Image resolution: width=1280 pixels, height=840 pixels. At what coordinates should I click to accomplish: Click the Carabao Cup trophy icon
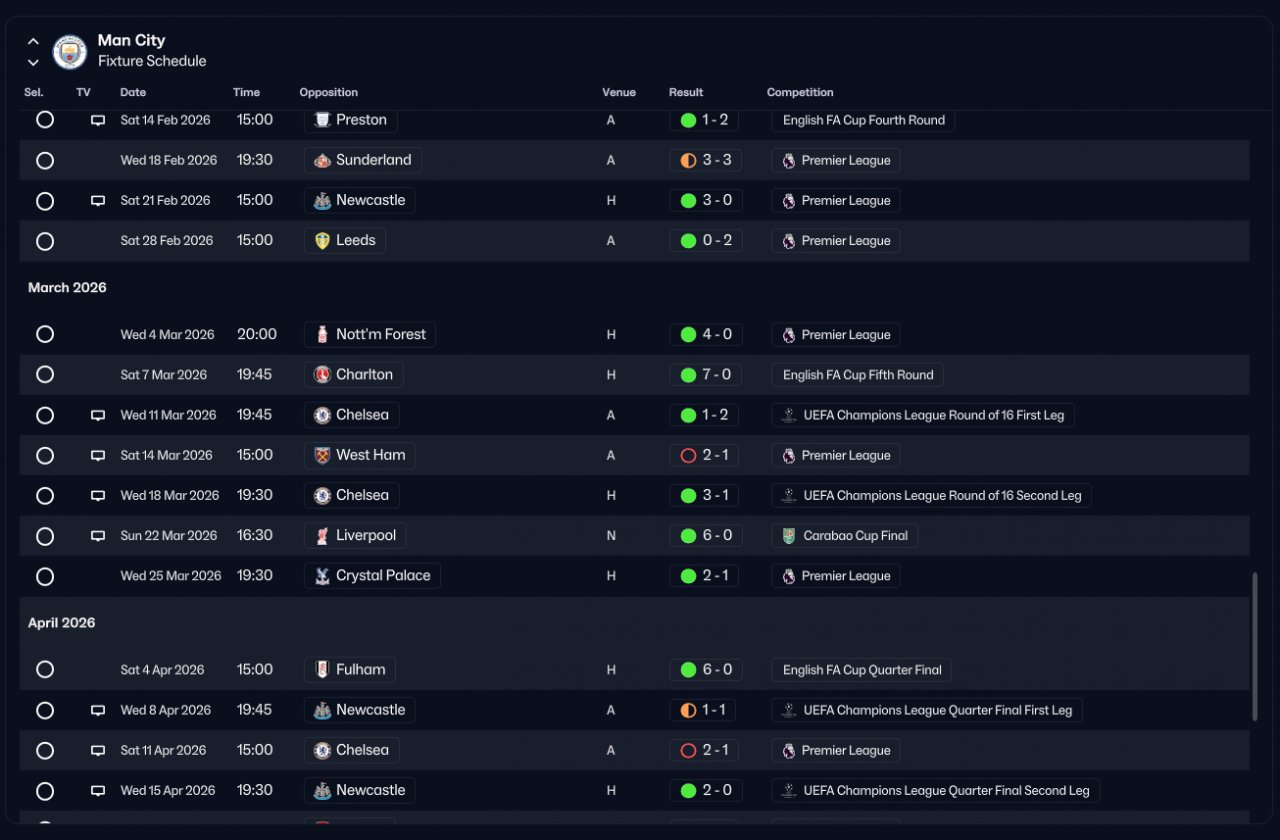click(x=789, y=536)
